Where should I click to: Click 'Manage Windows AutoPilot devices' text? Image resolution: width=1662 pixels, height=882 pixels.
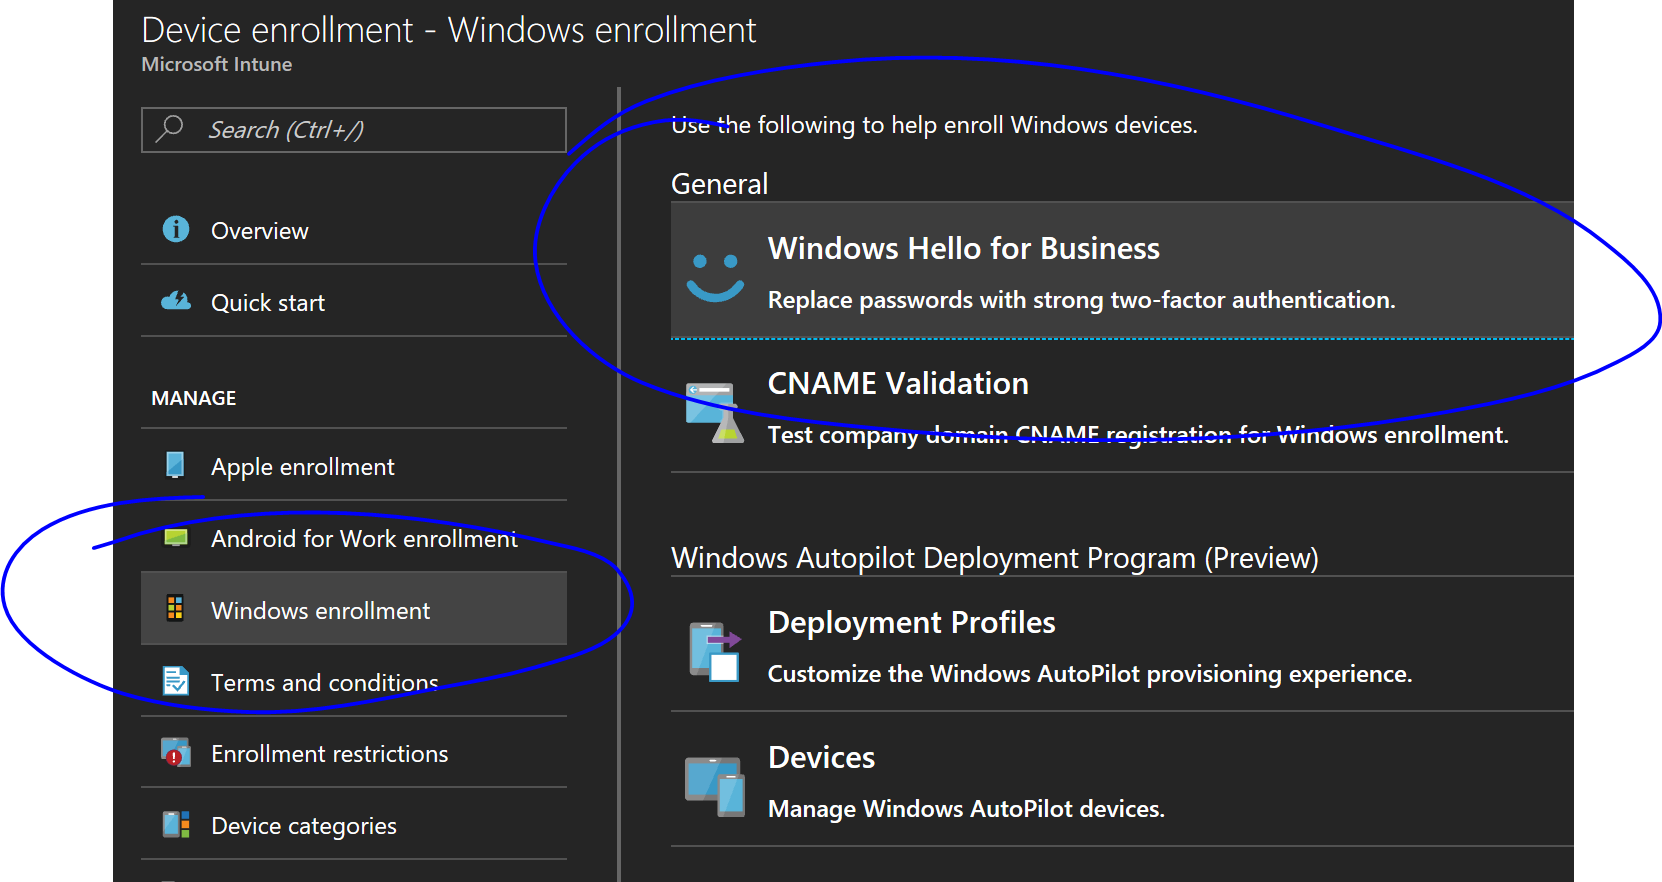pyautogui.click(x=966, y=809)
